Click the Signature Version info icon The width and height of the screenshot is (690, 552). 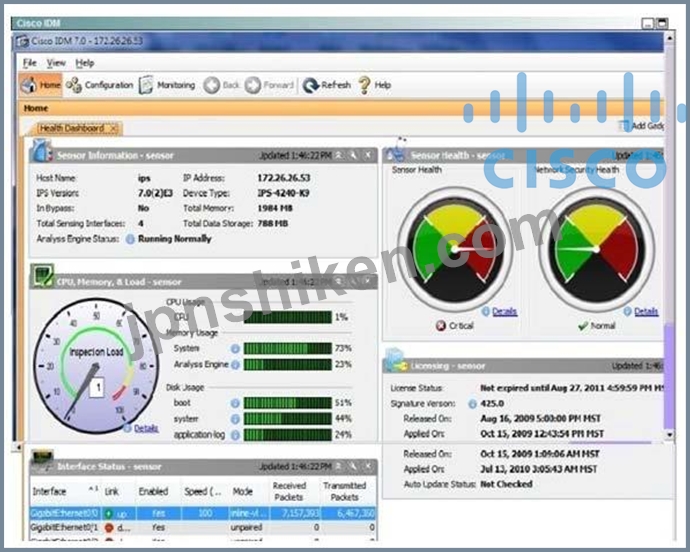[x=472, y=404]
